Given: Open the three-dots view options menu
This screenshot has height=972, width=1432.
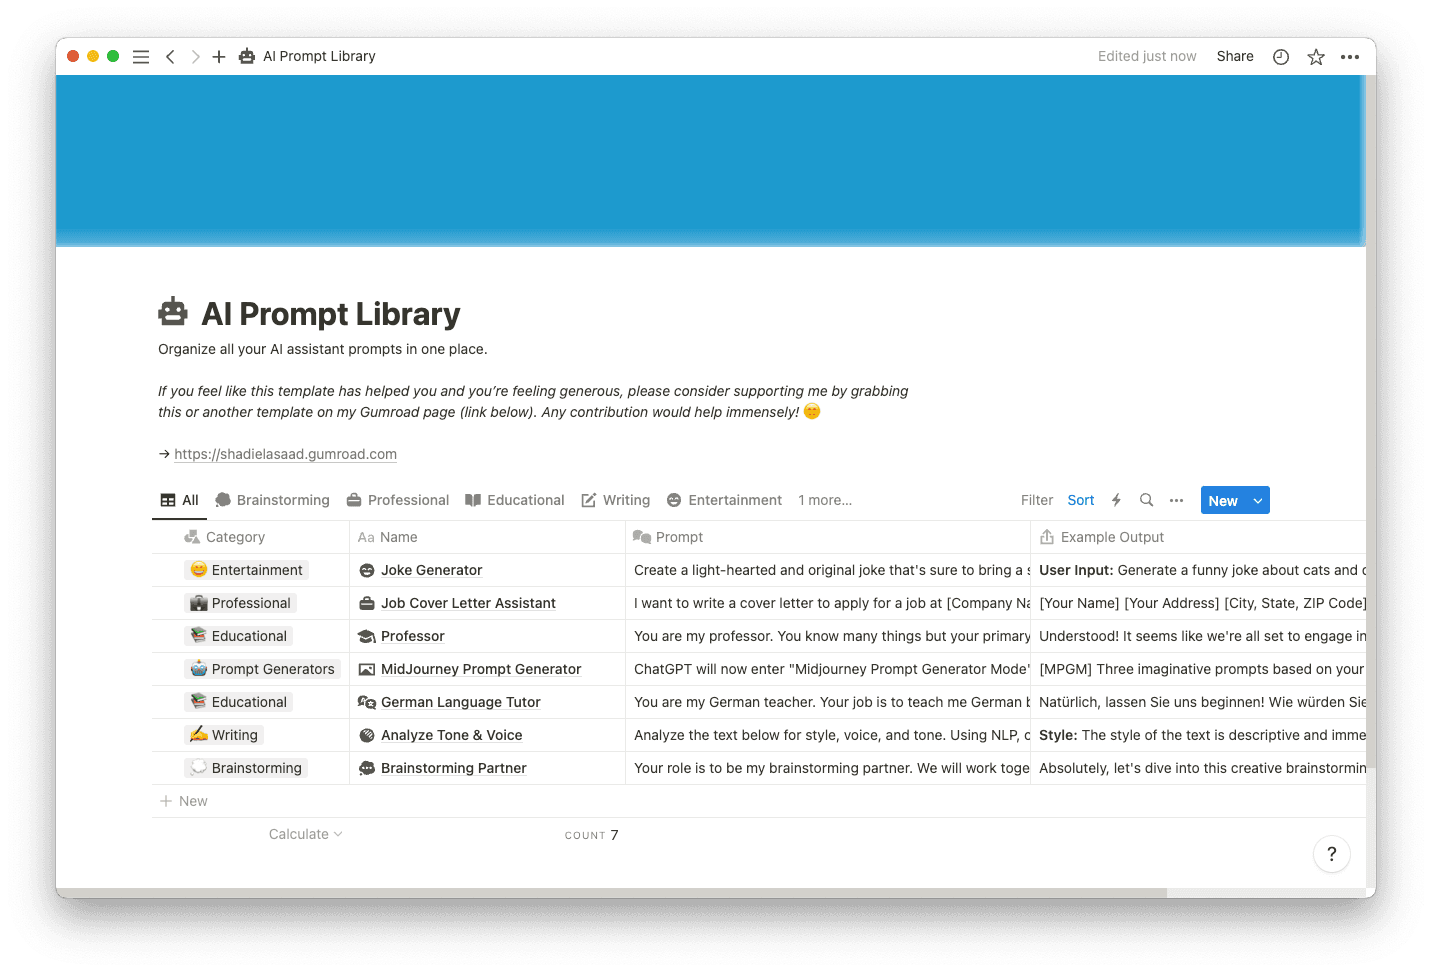Looking at the screenshot, I should [x=1176, y=500].
